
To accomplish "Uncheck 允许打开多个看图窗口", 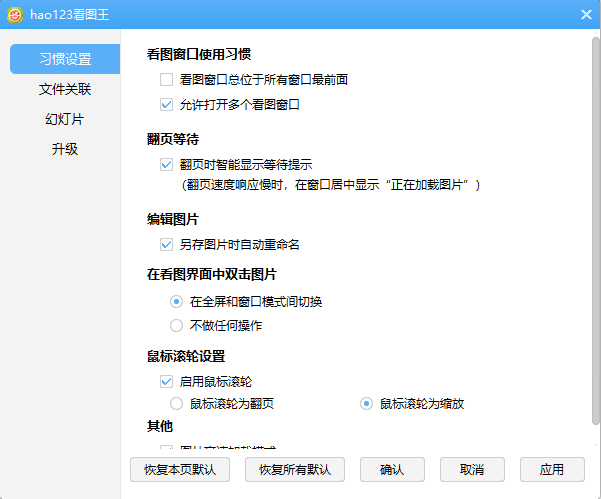I will coord(166,105).
